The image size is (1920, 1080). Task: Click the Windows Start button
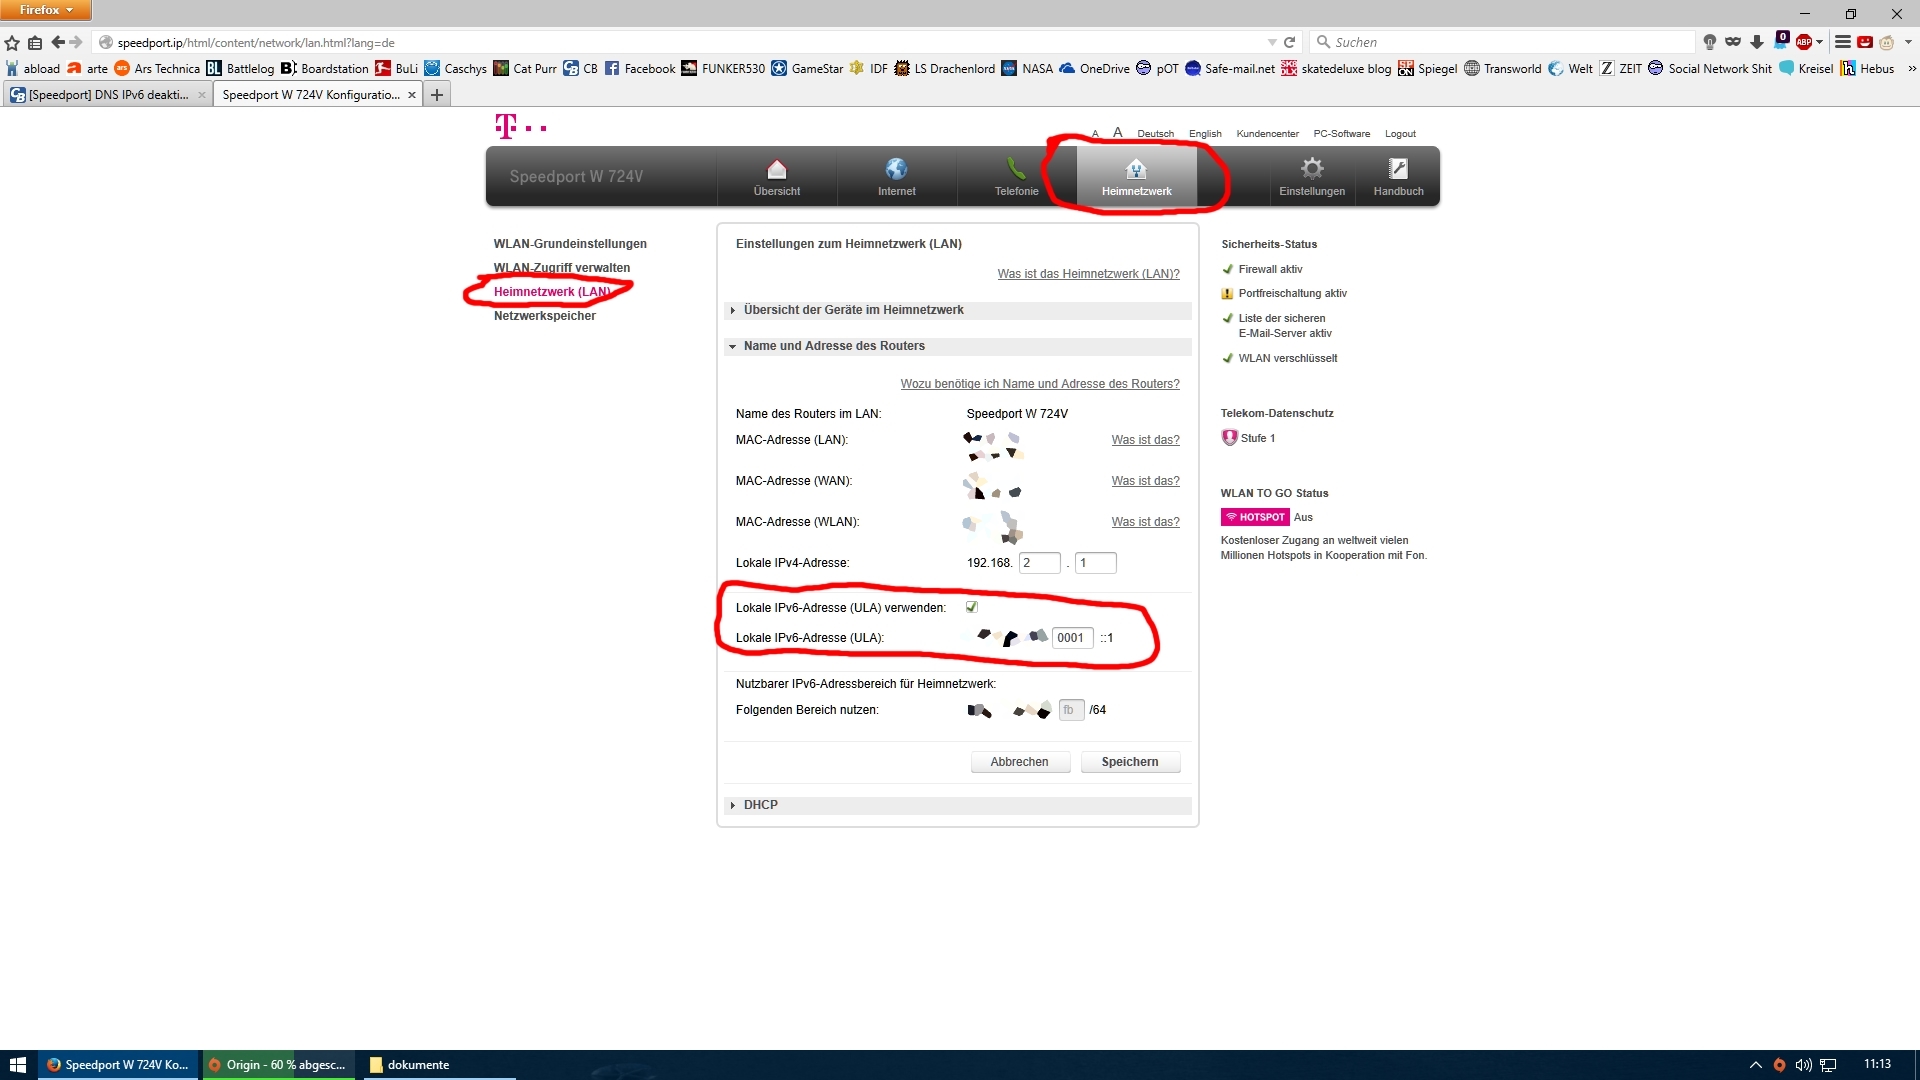(x=17, y=1065)
